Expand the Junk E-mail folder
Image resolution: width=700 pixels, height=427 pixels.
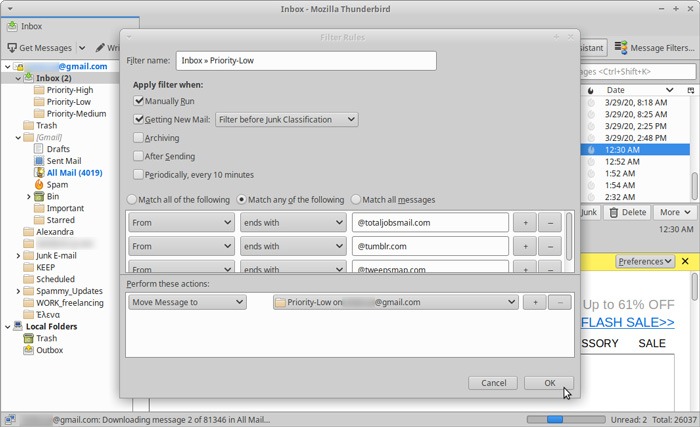[x=18, y=255]
